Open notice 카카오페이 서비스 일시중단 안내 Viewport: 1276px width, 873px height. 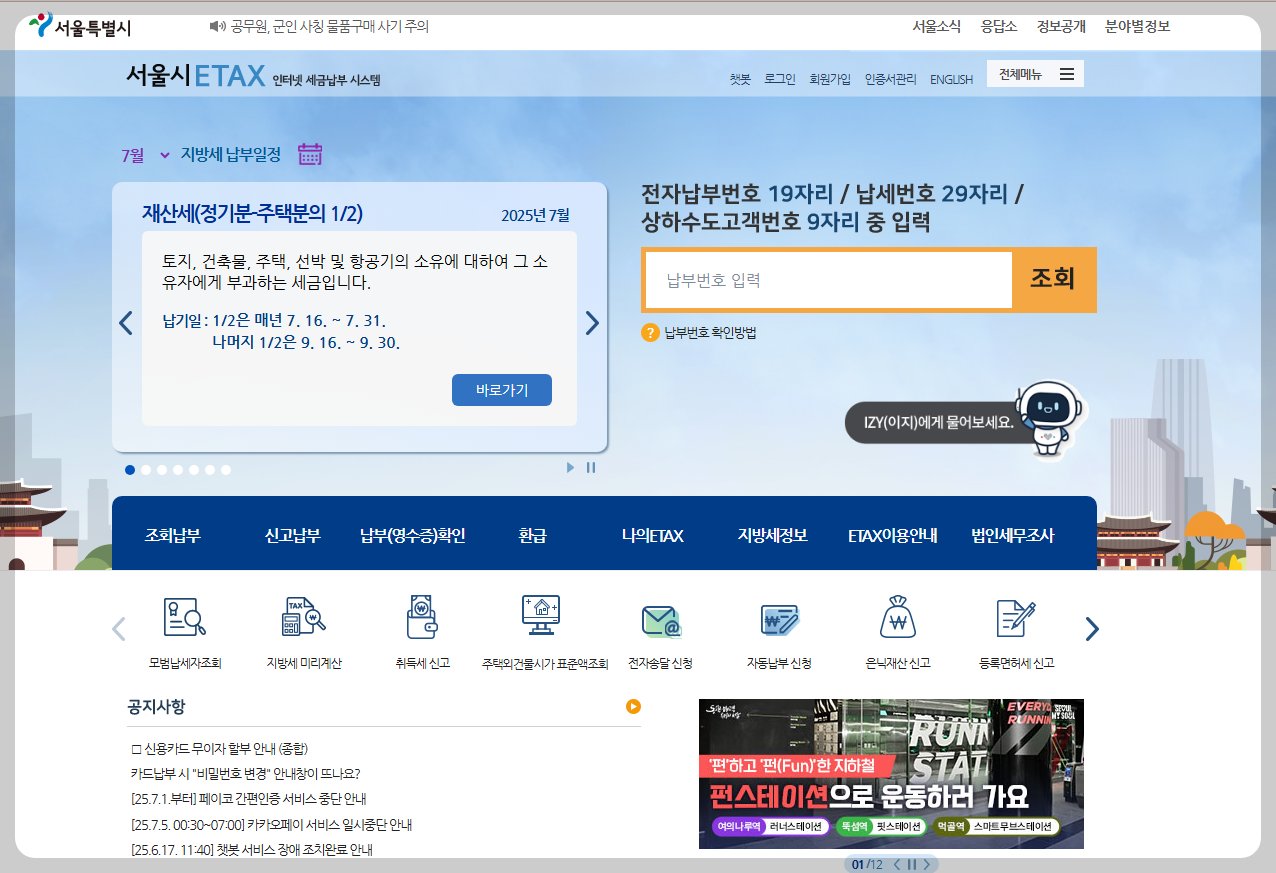(271, 825)
